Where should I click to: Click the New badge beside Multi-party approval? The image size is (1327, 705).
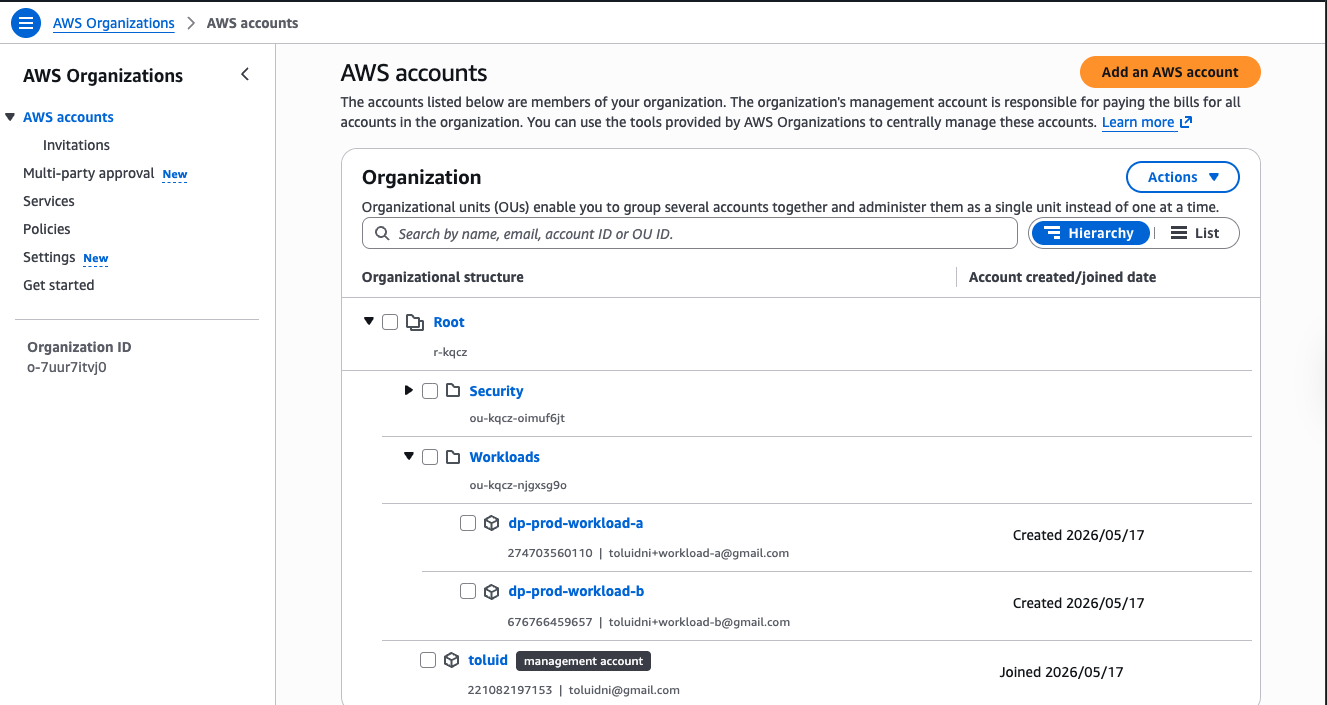(175, 174)
